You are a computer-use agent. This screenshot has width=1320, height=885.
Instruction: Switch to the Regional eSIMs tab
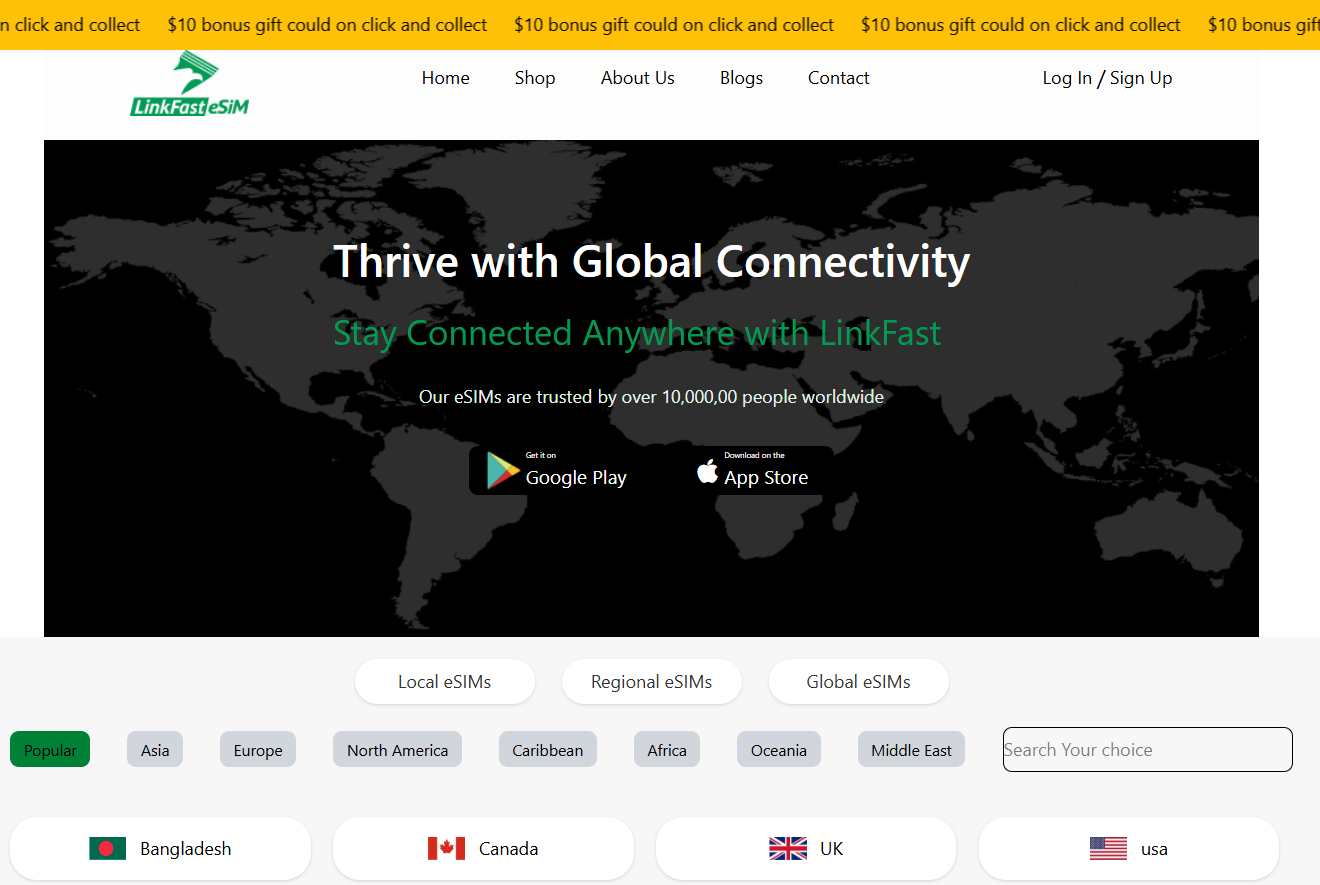coord(651,682)
